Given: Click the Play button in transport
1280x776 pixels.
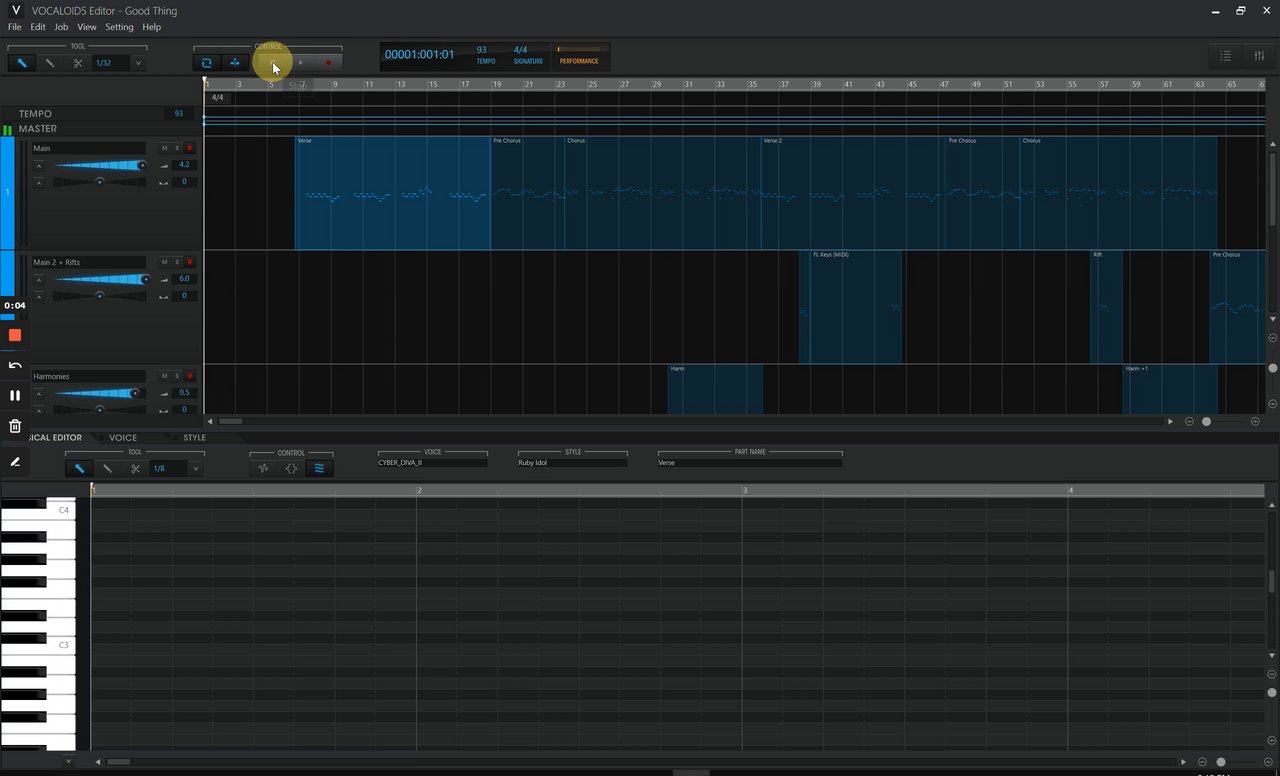Looking at the screenshot, I should click(x=301, y=63).
